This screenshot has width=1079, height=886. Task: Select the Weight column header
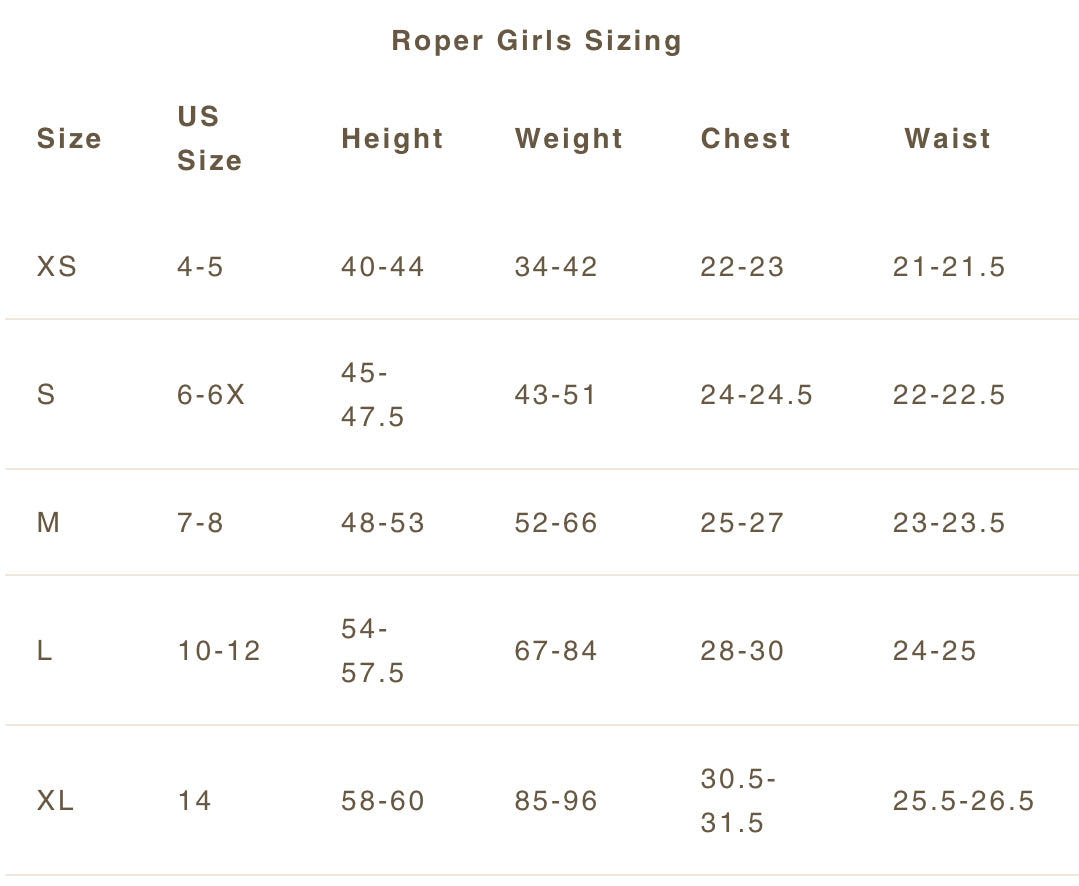click(x=569, y=139)
